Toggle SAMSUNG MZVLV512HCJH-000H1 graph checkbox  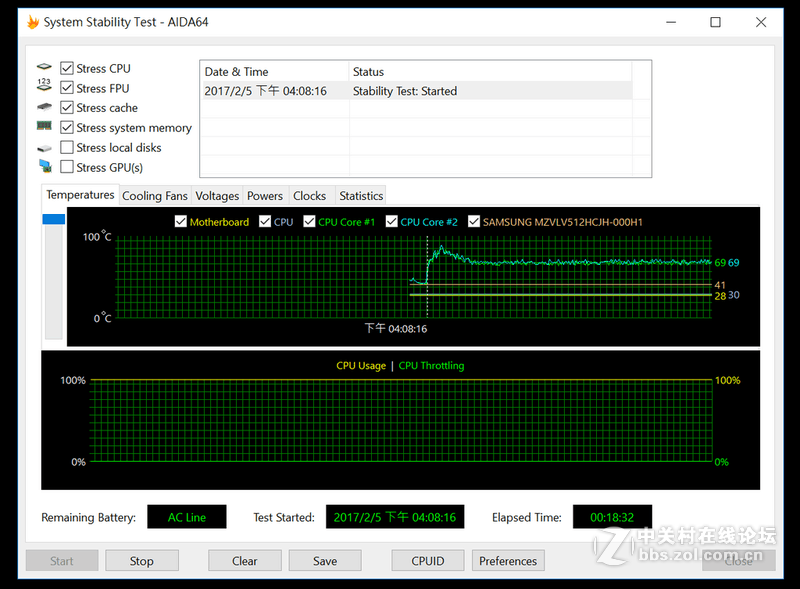pyautogui.click(x=474, y=222)
